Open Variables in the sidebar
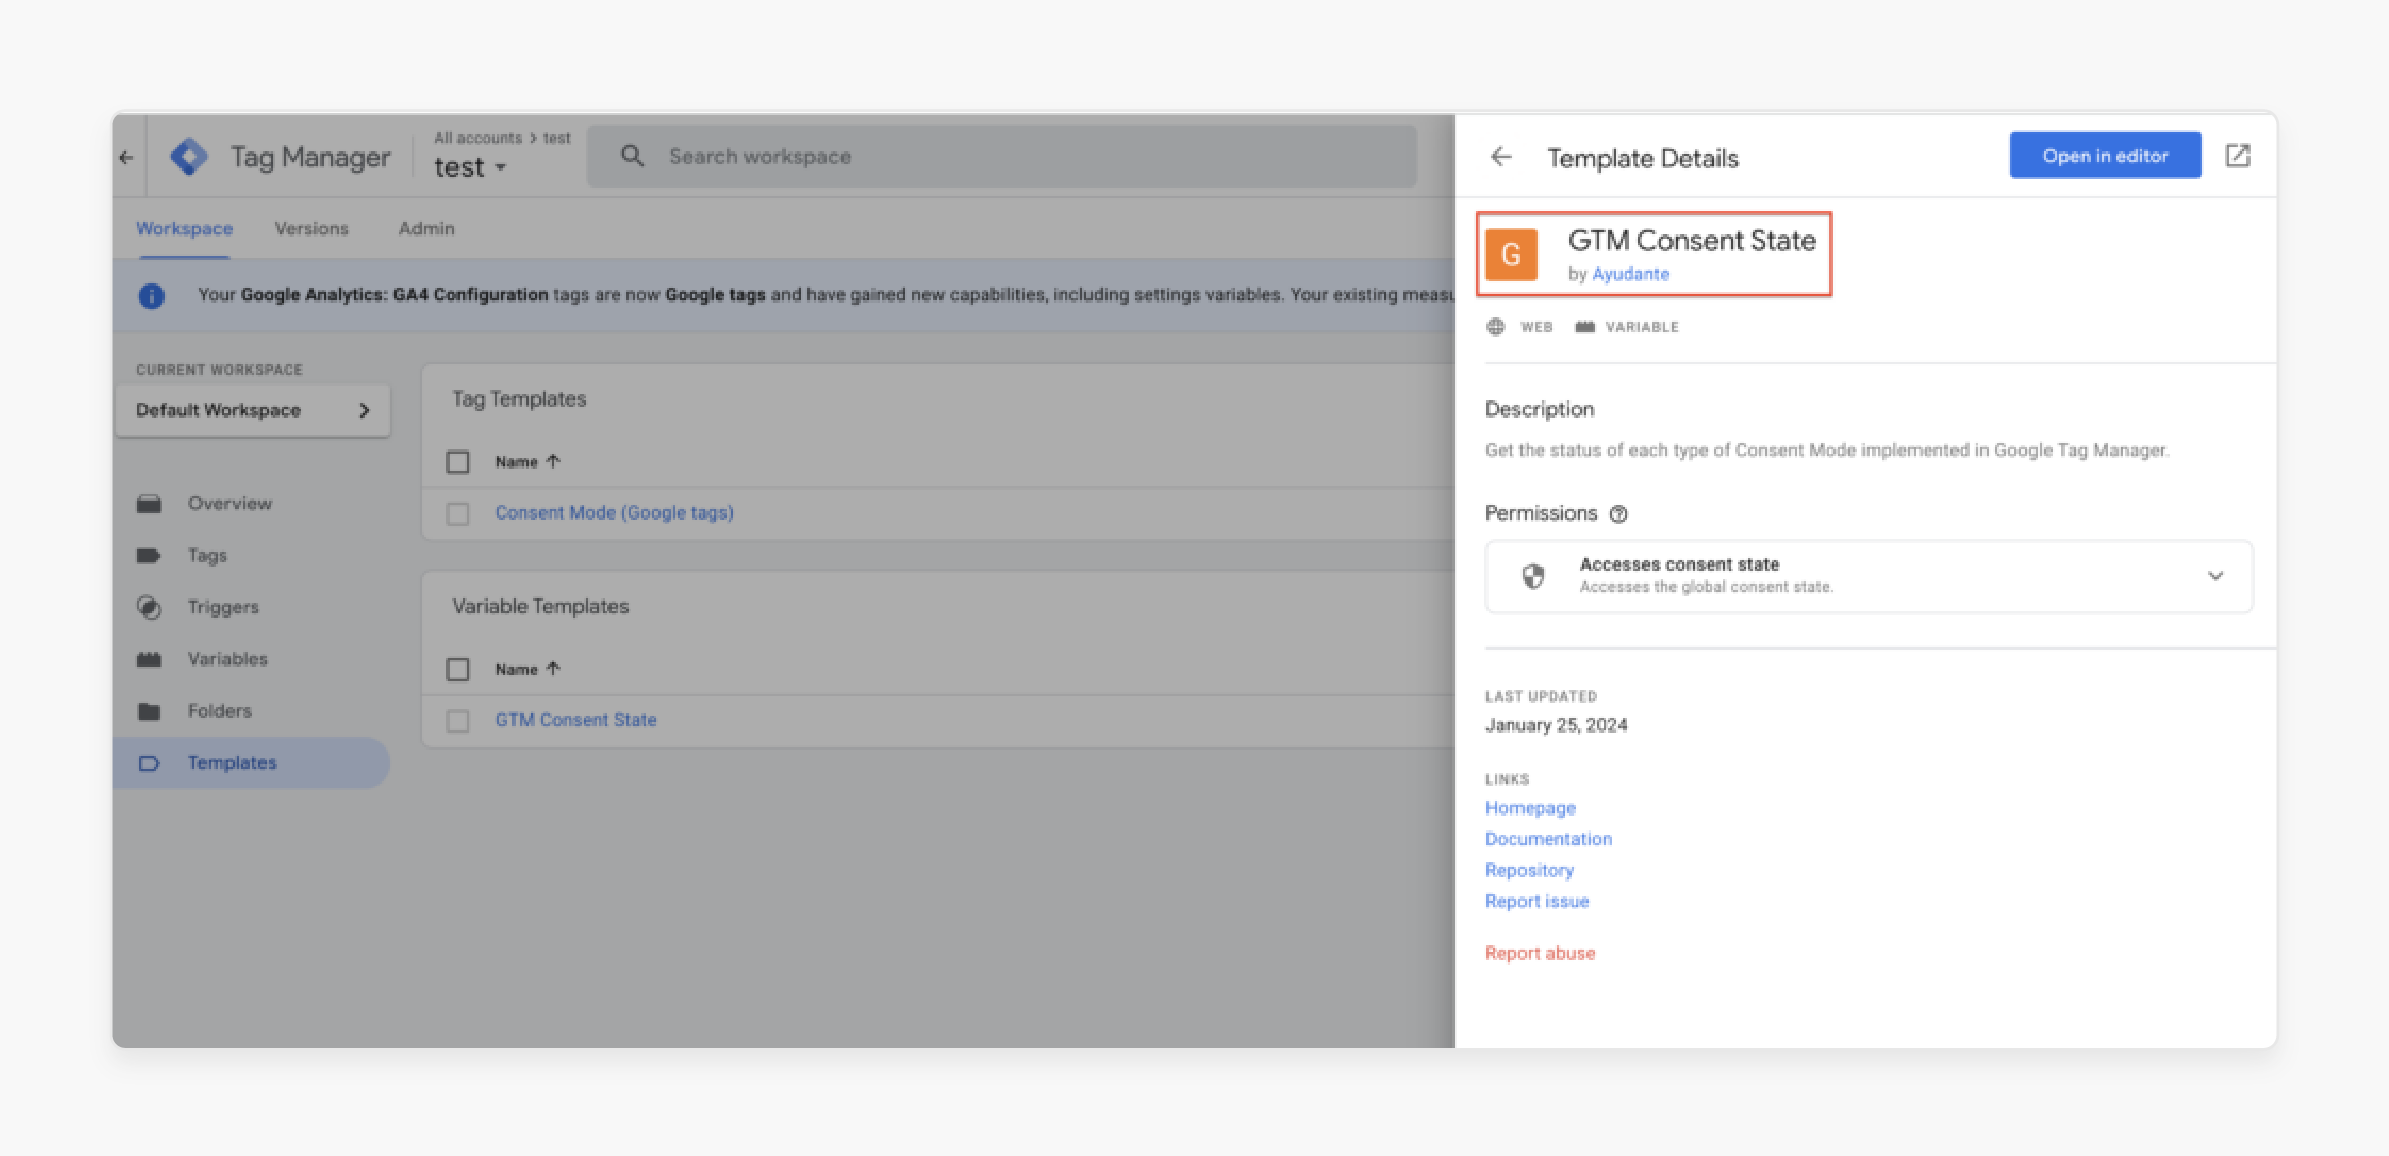The width and height of the screenshot is (2389, 1156). pos(227,659)
